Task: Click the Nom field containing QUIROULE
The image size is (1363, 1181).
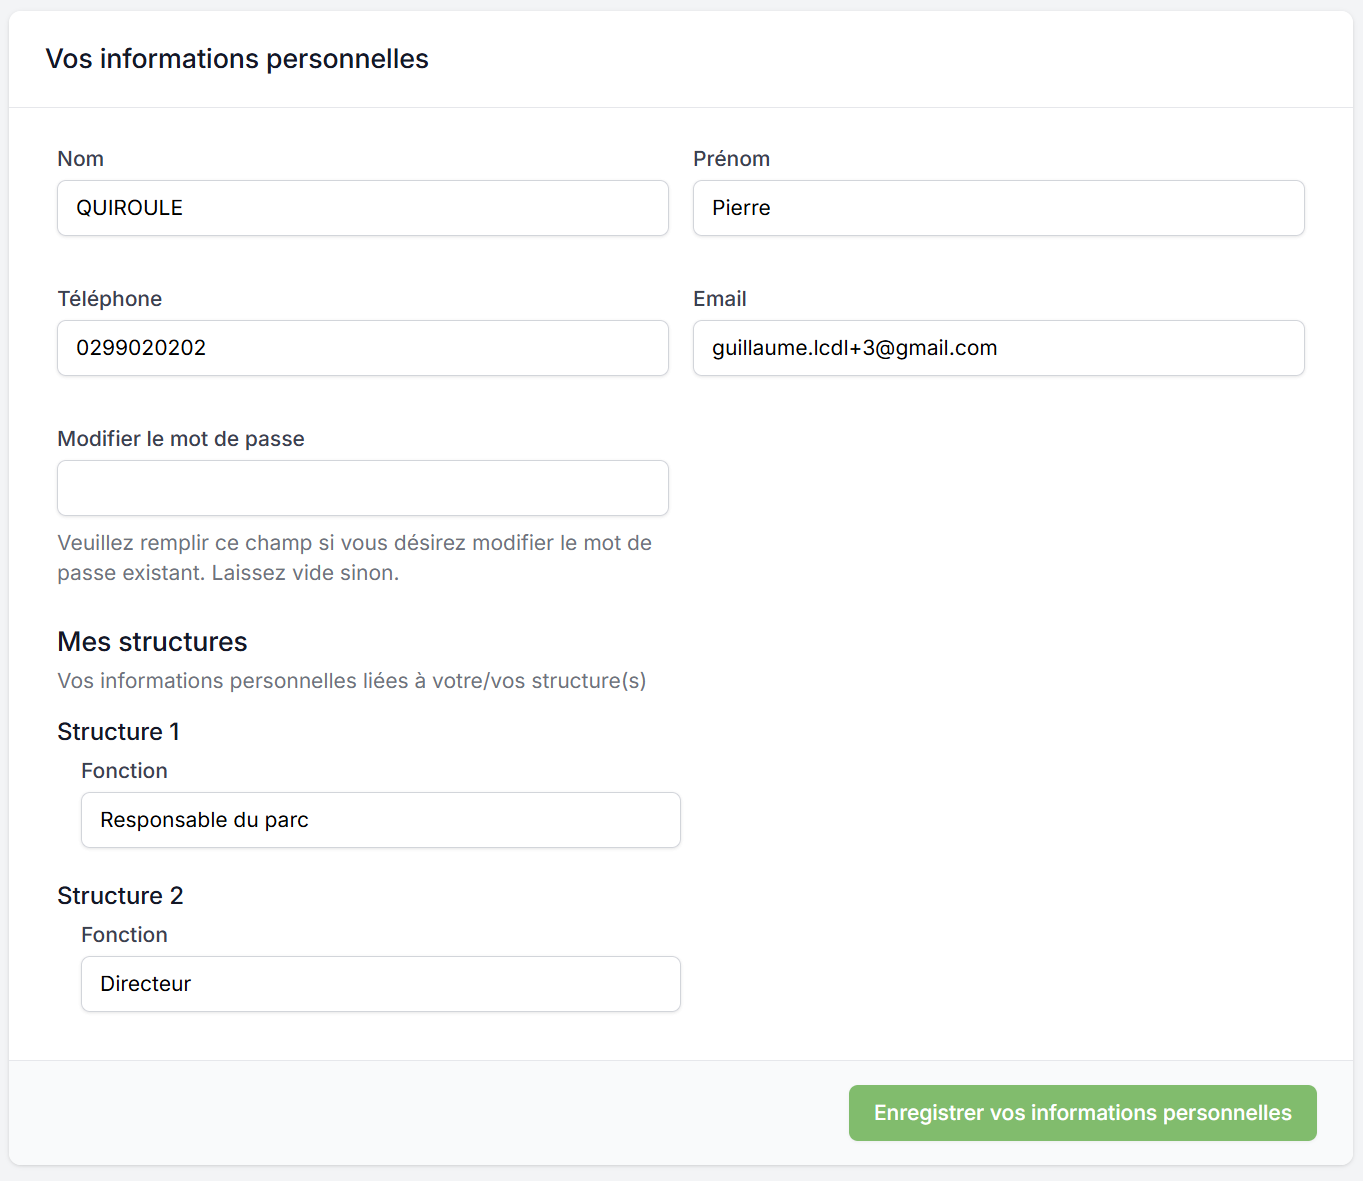Action: [362, 208]
